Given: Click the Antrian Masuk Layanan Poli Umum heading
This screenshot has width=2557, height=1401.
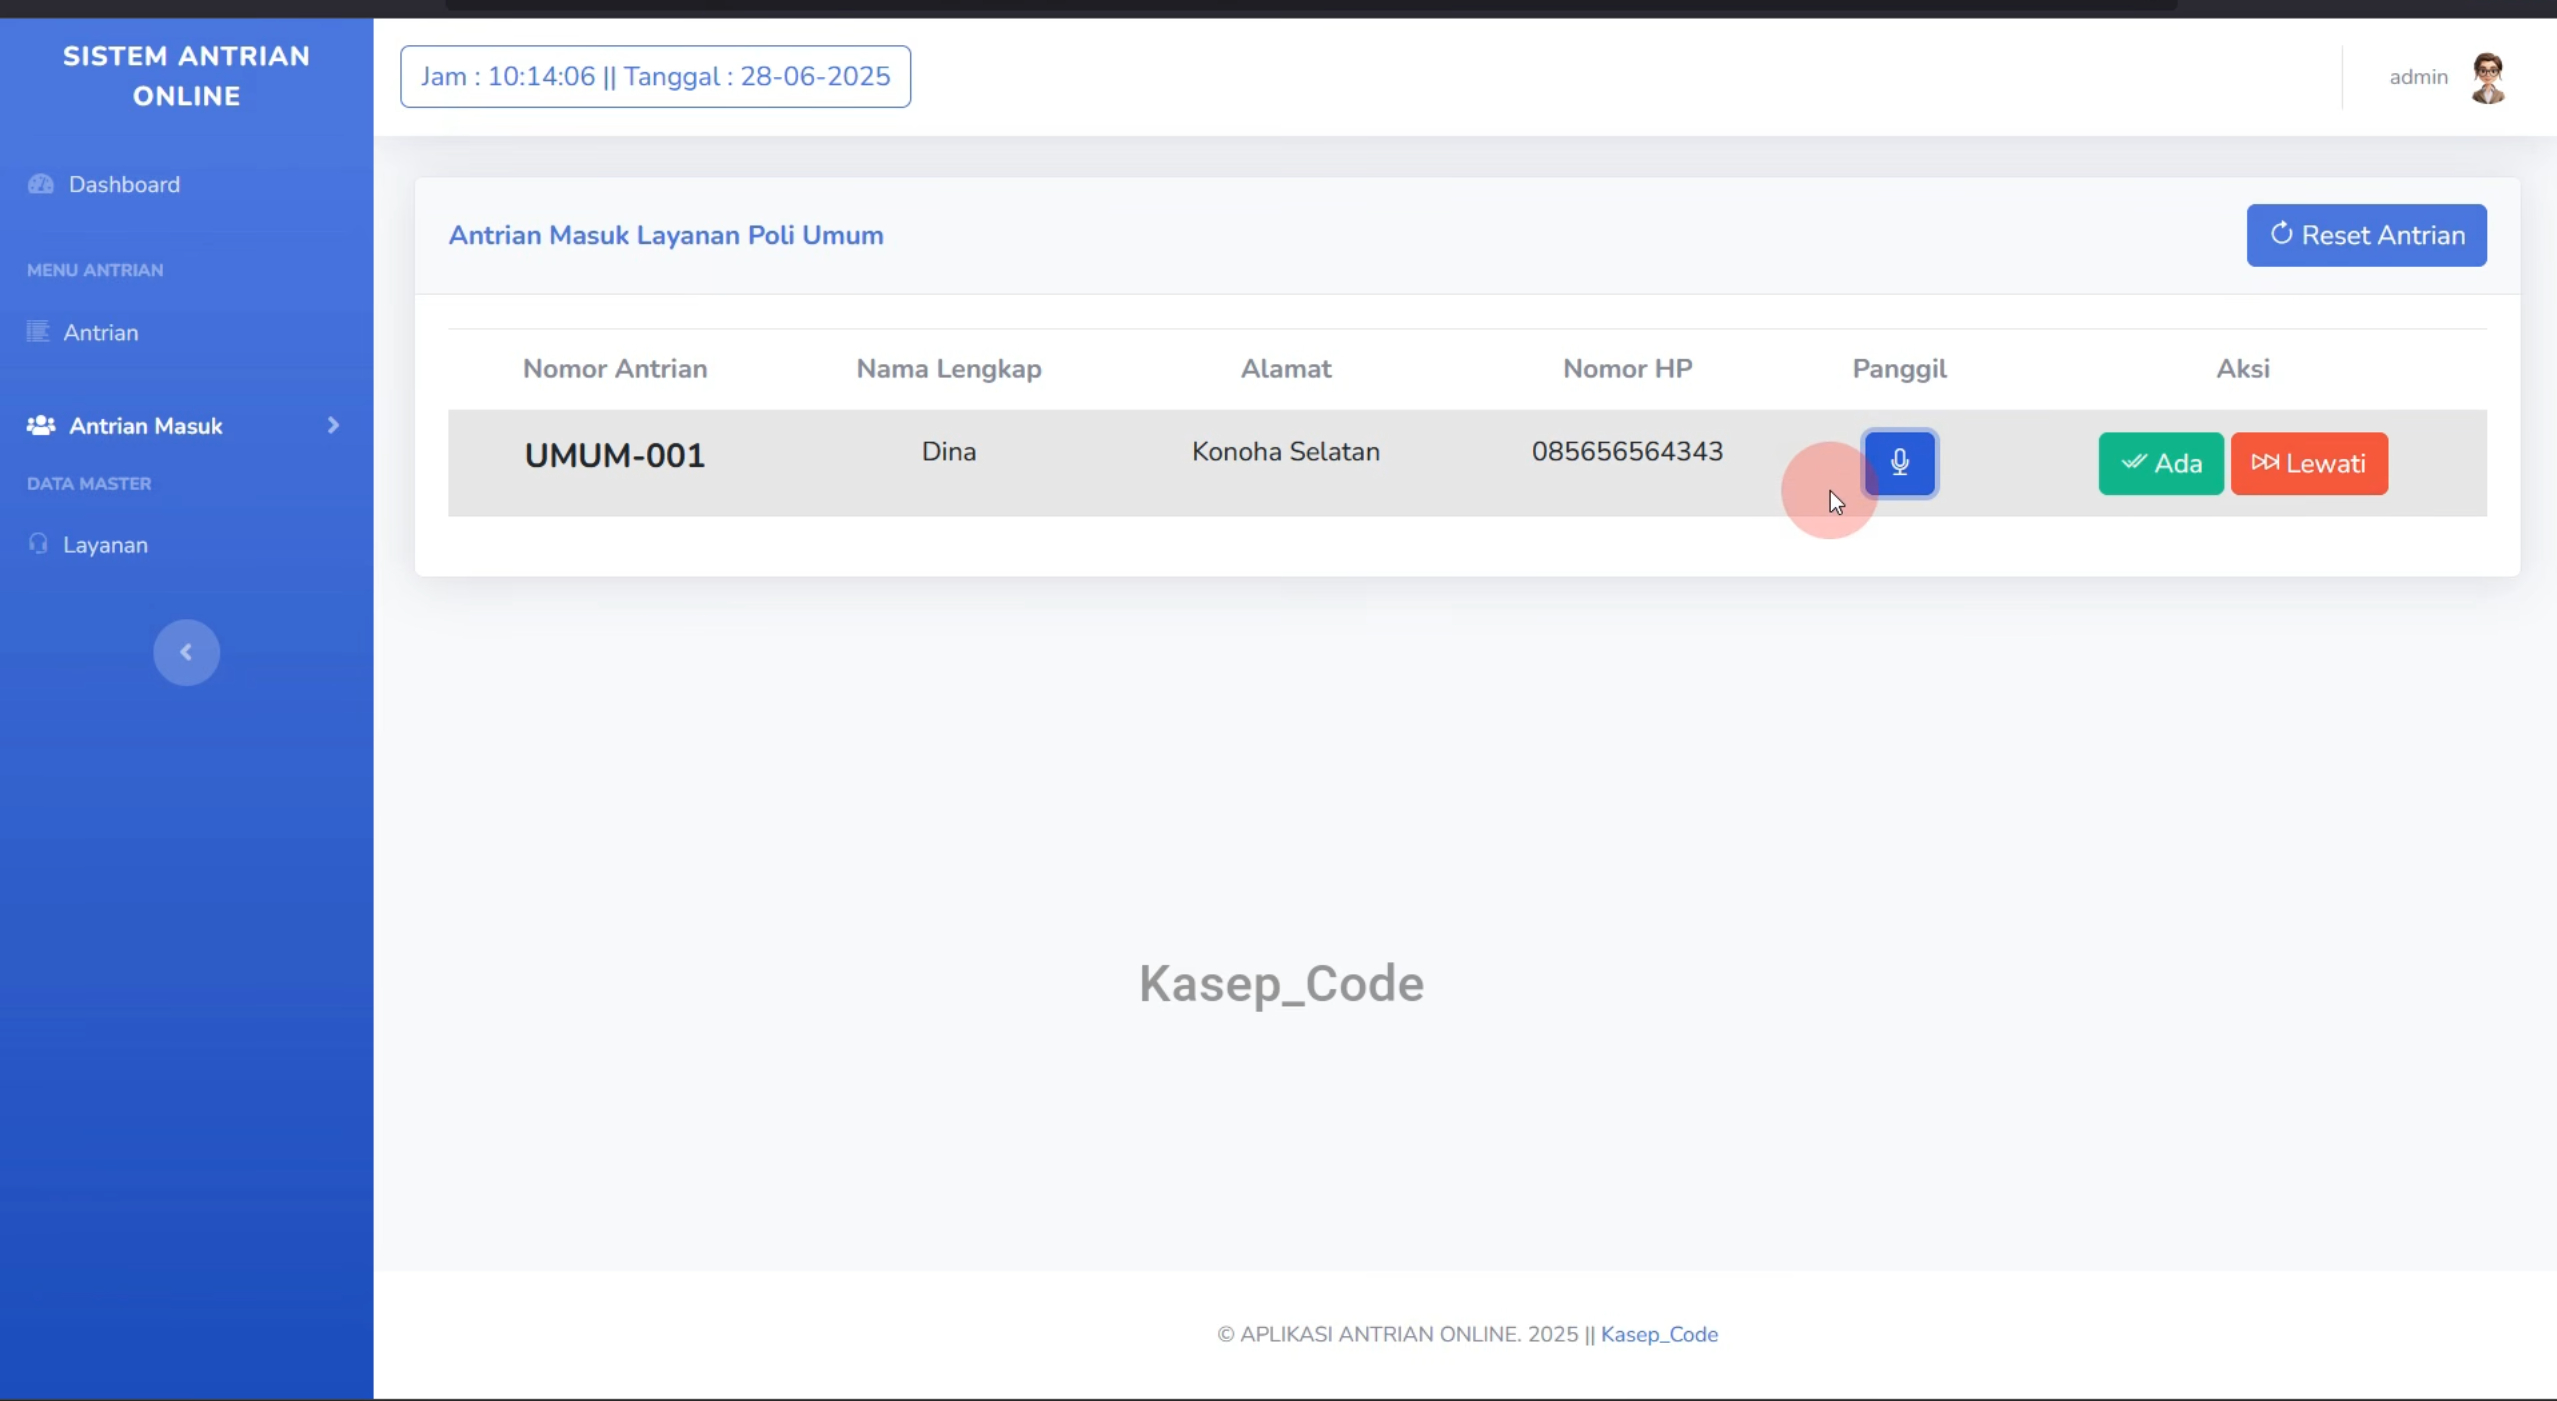Looking at the screenshot, I should pos(665,235).
